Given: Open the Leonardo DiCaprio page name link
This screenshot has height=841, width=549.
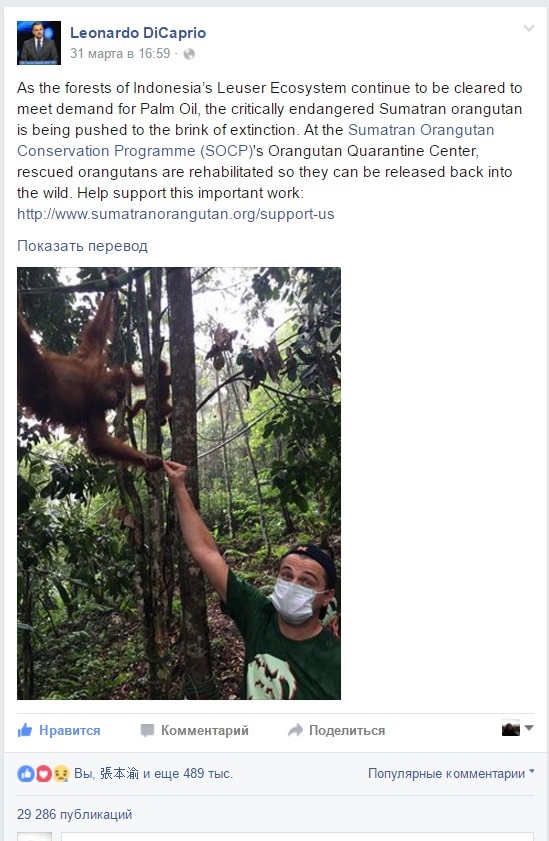Looking at the screenshot, I should (138, 33).
